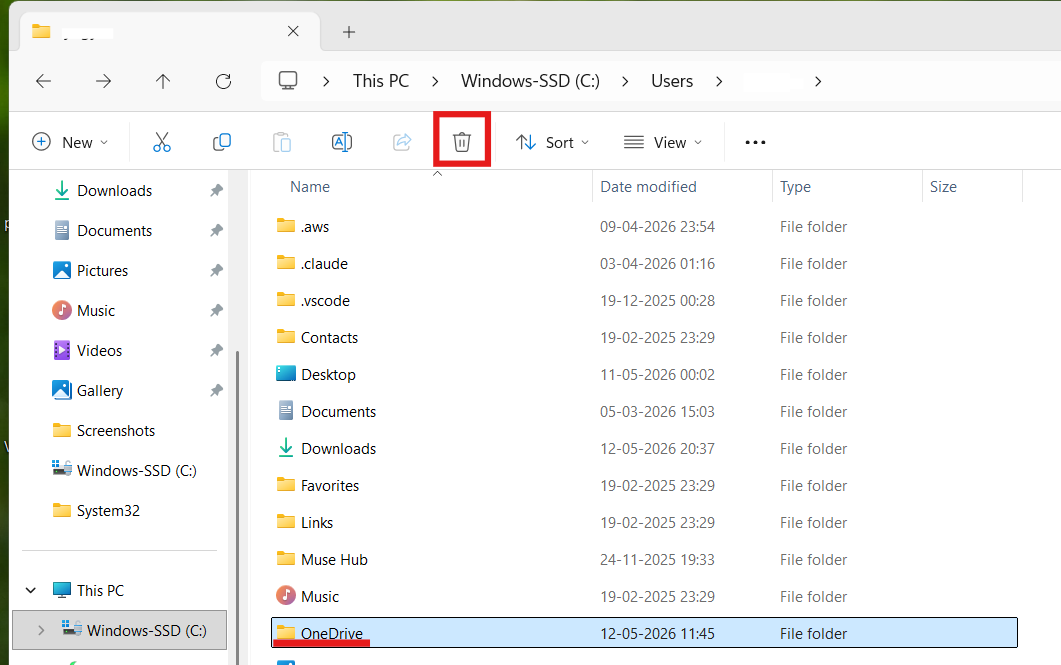Viewport: 1061px width, 665px height.
Task: Open the View dropdown menu
Action: click(663, 142)
